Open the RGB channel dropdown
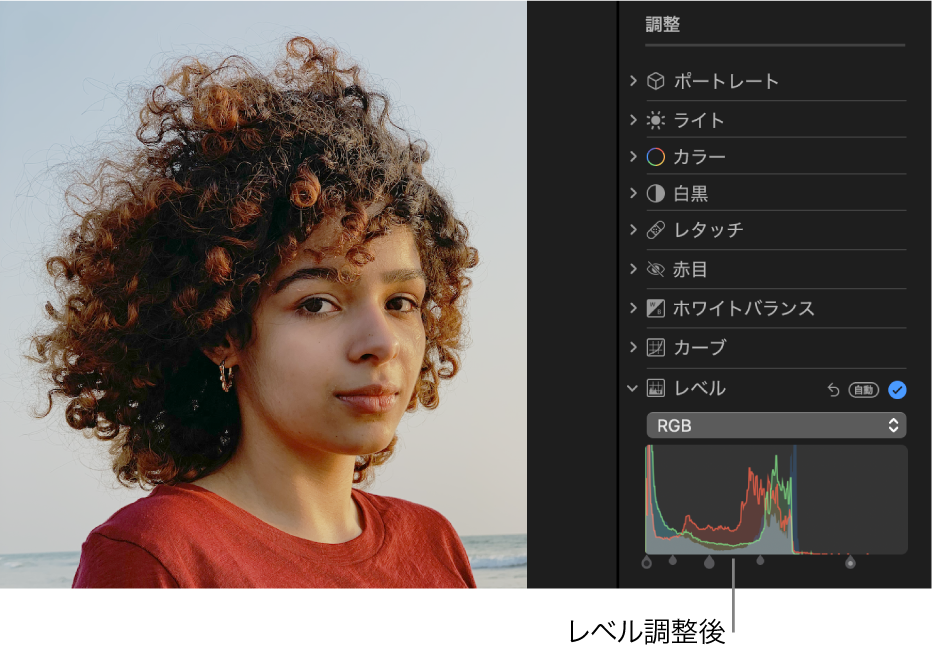This screenshot has width=934, height=652. tap(776, 425)
